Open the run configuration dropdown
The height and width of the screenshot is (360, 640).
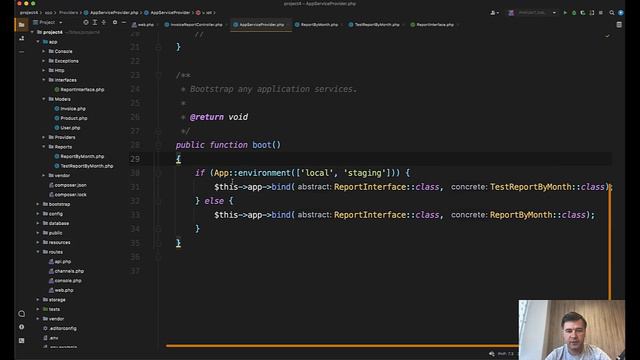[533, 13]
